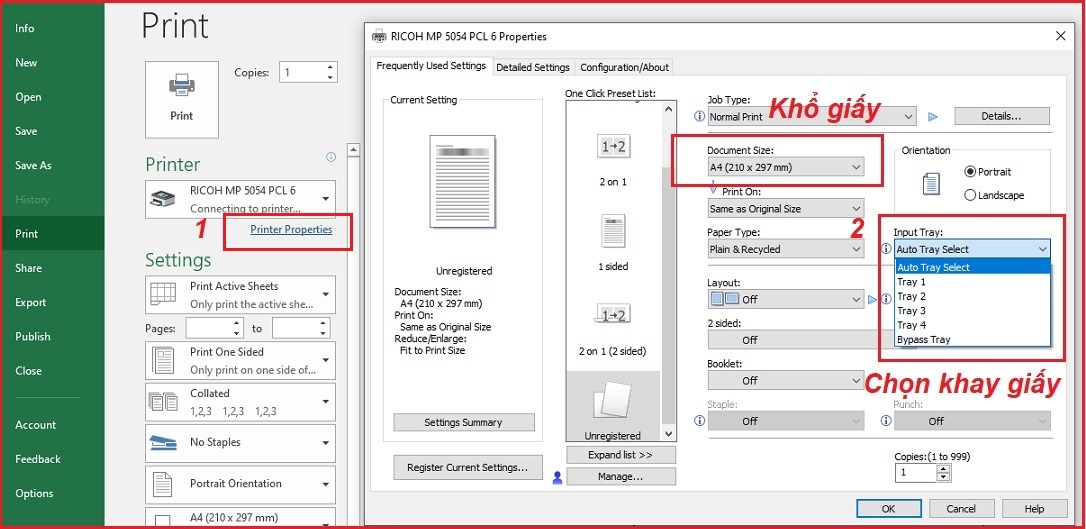Click the Pages from input field

(208, 328)
